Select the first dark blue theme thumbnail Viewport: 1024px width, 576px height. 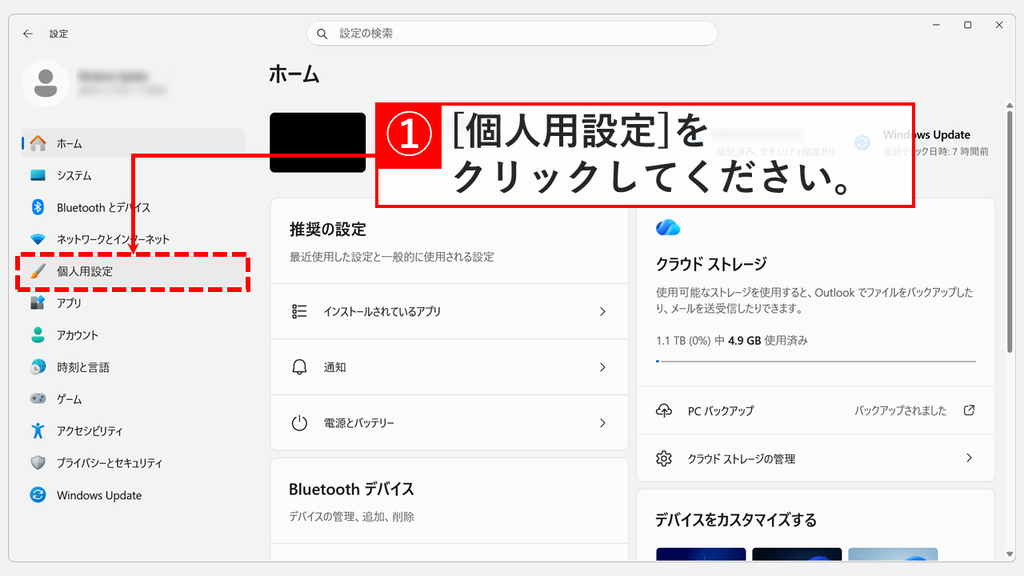coord(701,554)
